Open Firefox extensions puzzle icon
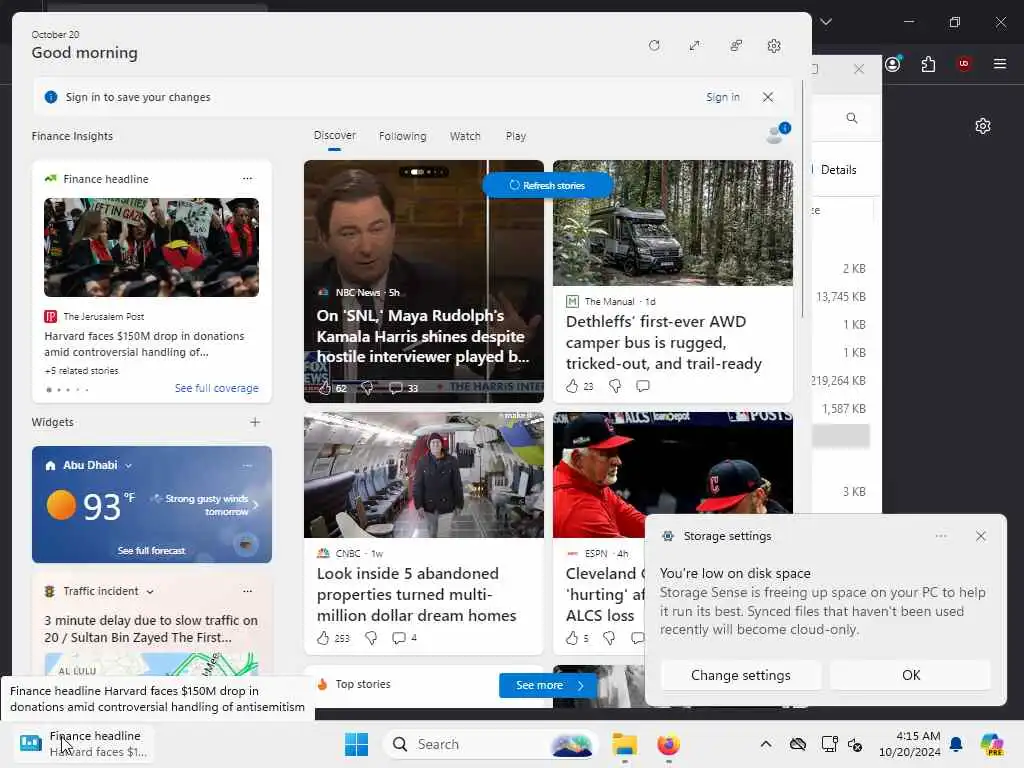Viewport: 1024px width, 768px height. pos(928,63)
